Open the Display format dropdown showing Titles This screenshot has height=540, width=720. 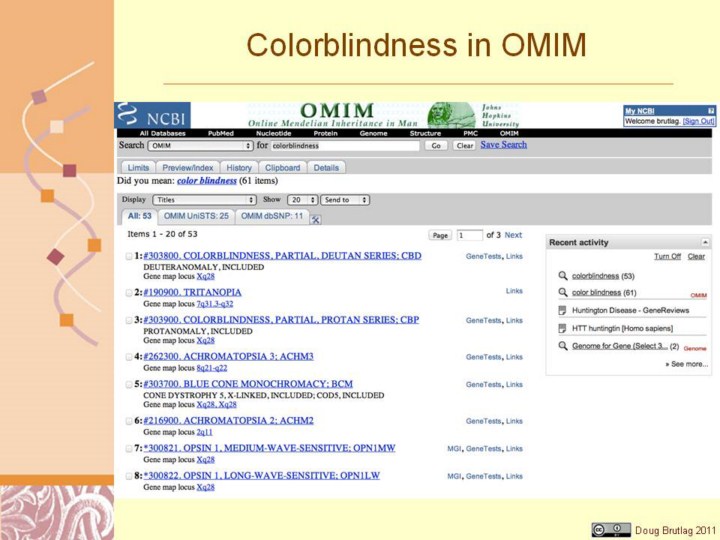pyautogui.click(x=204, y=200)
